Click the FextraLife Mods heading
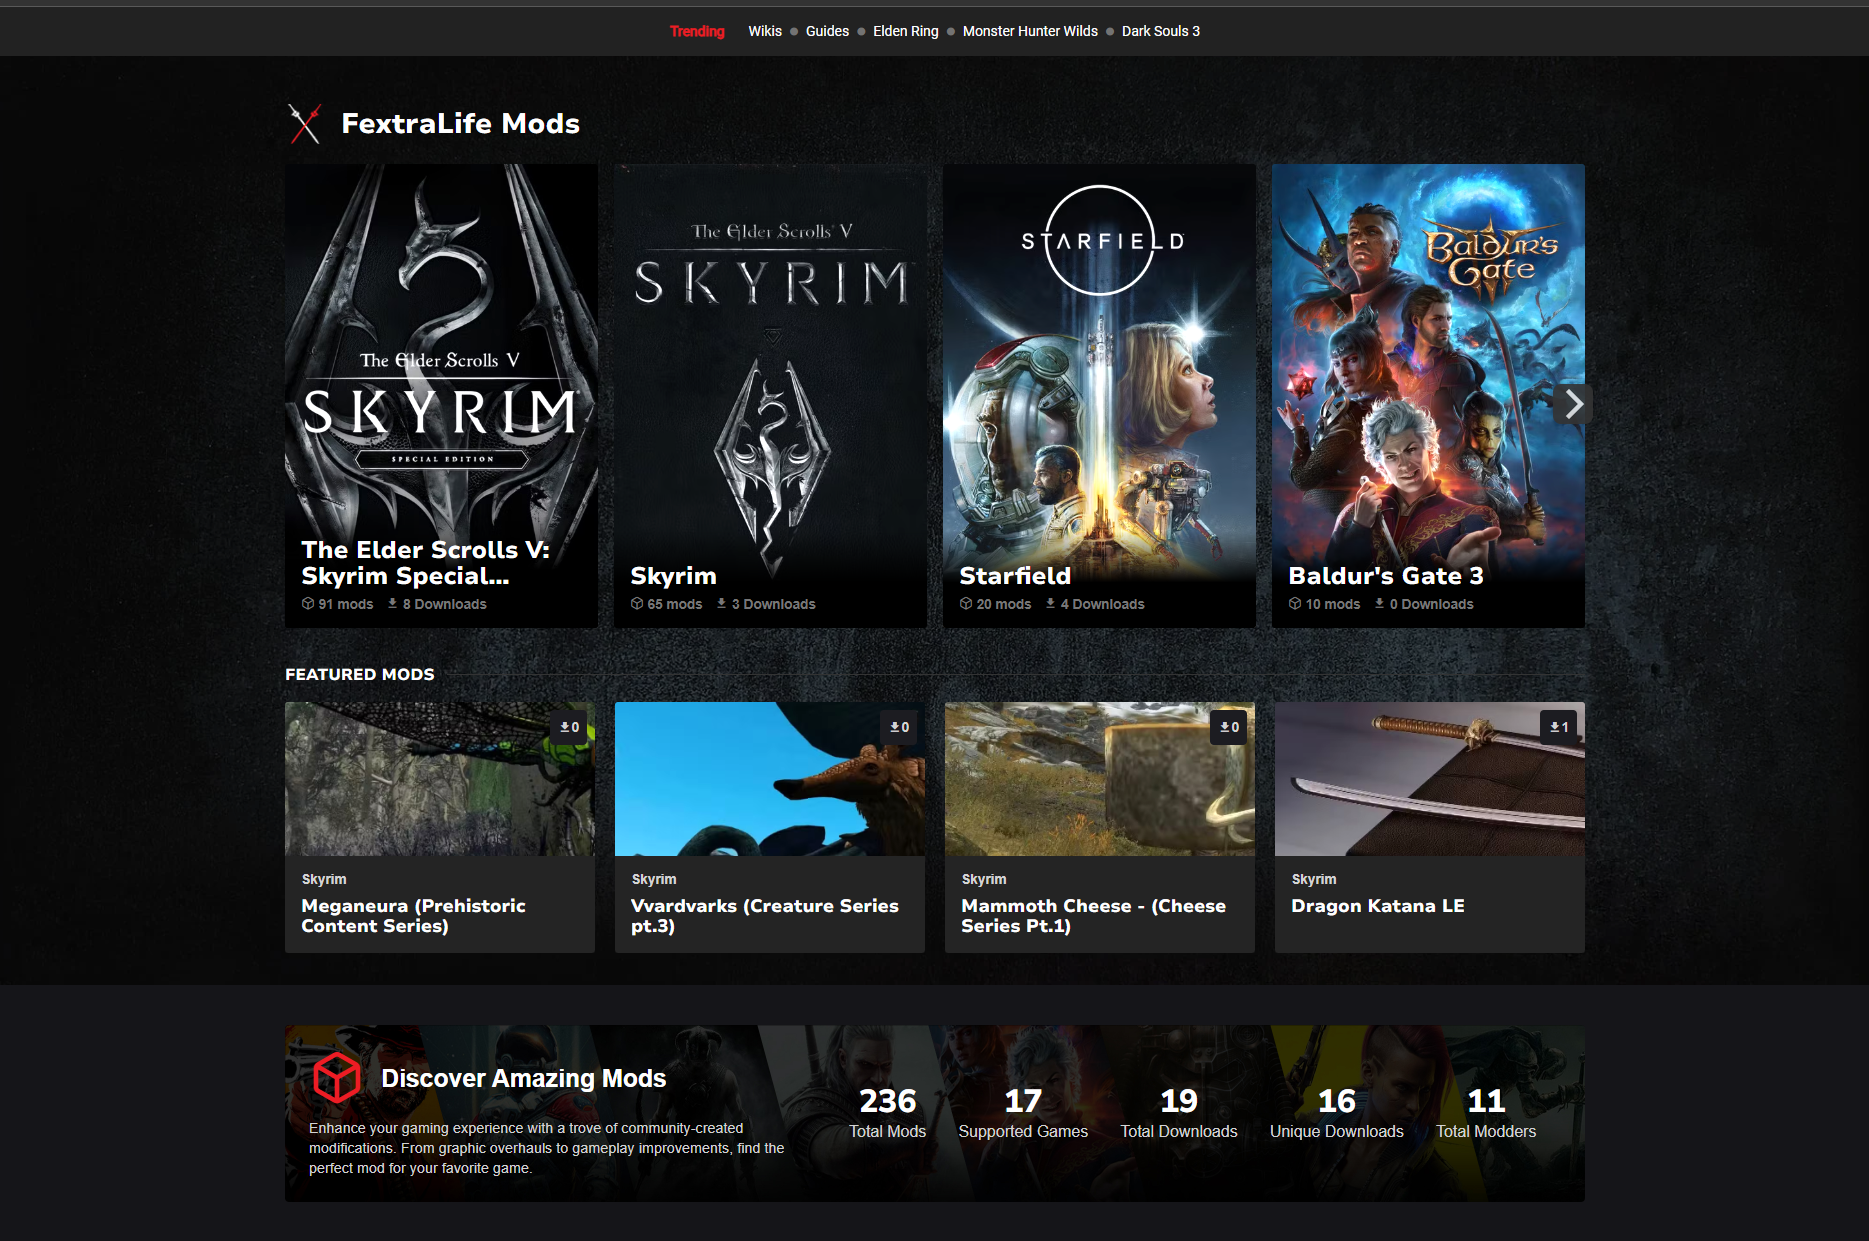 [460, 124]
